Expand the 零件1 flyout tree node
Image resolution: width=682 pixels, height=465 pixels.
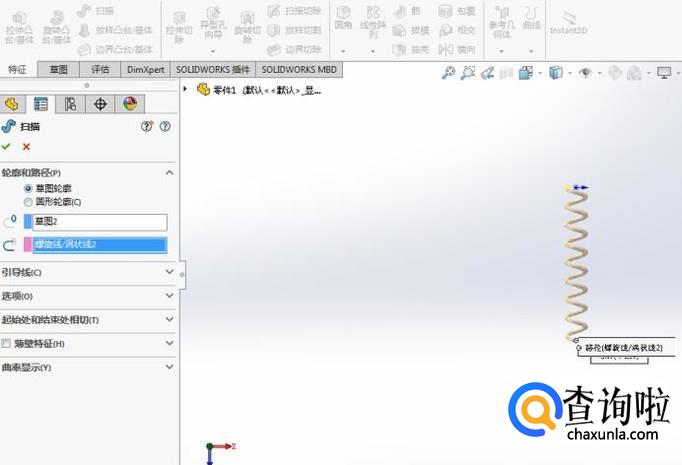click(x=187, y=89)
